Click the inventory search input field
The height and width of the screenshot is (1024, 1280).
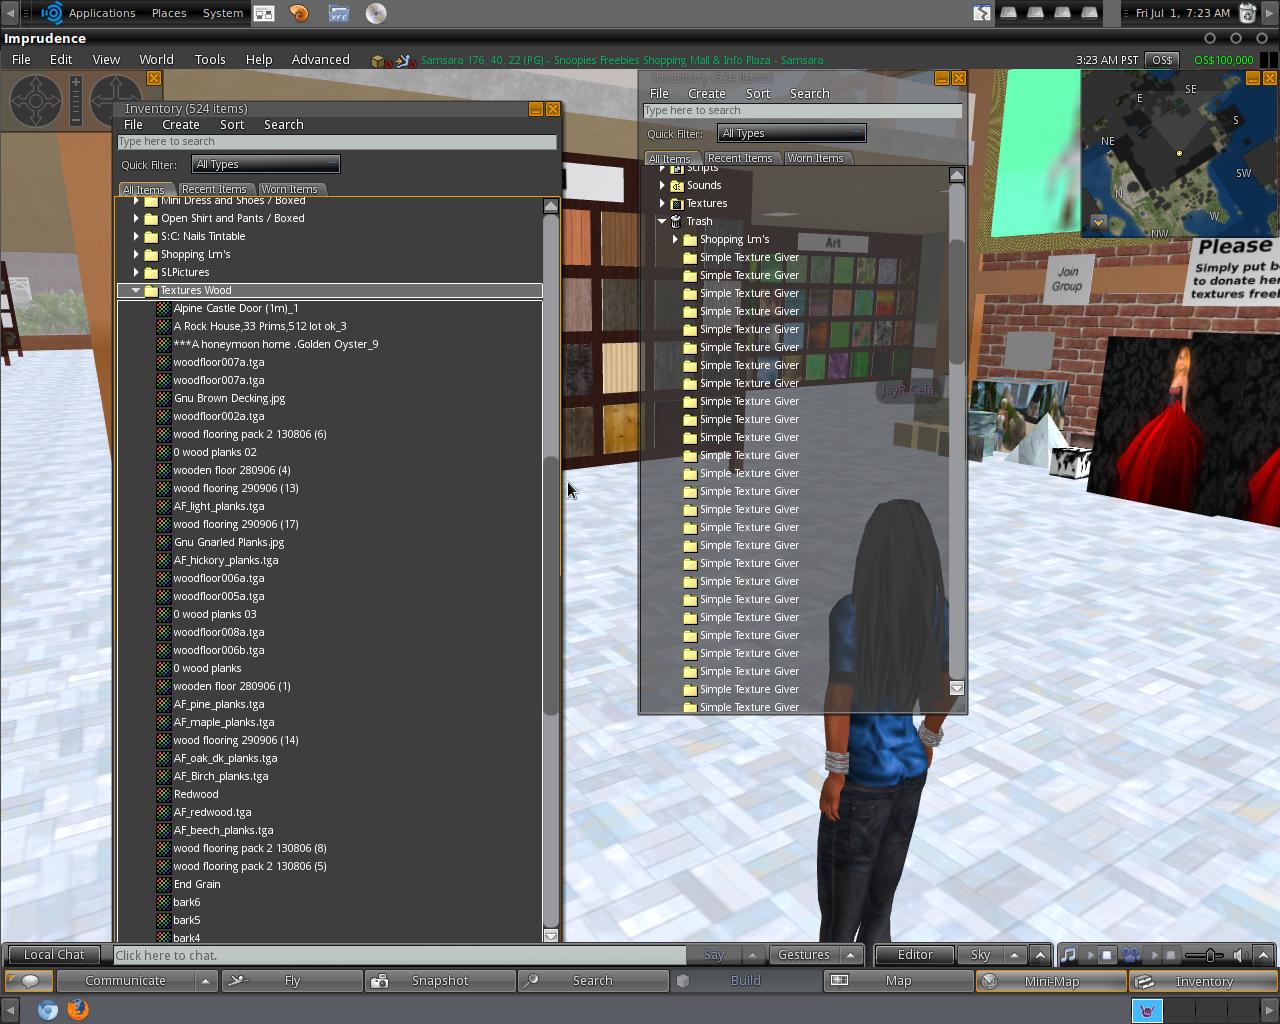[337, 141]
